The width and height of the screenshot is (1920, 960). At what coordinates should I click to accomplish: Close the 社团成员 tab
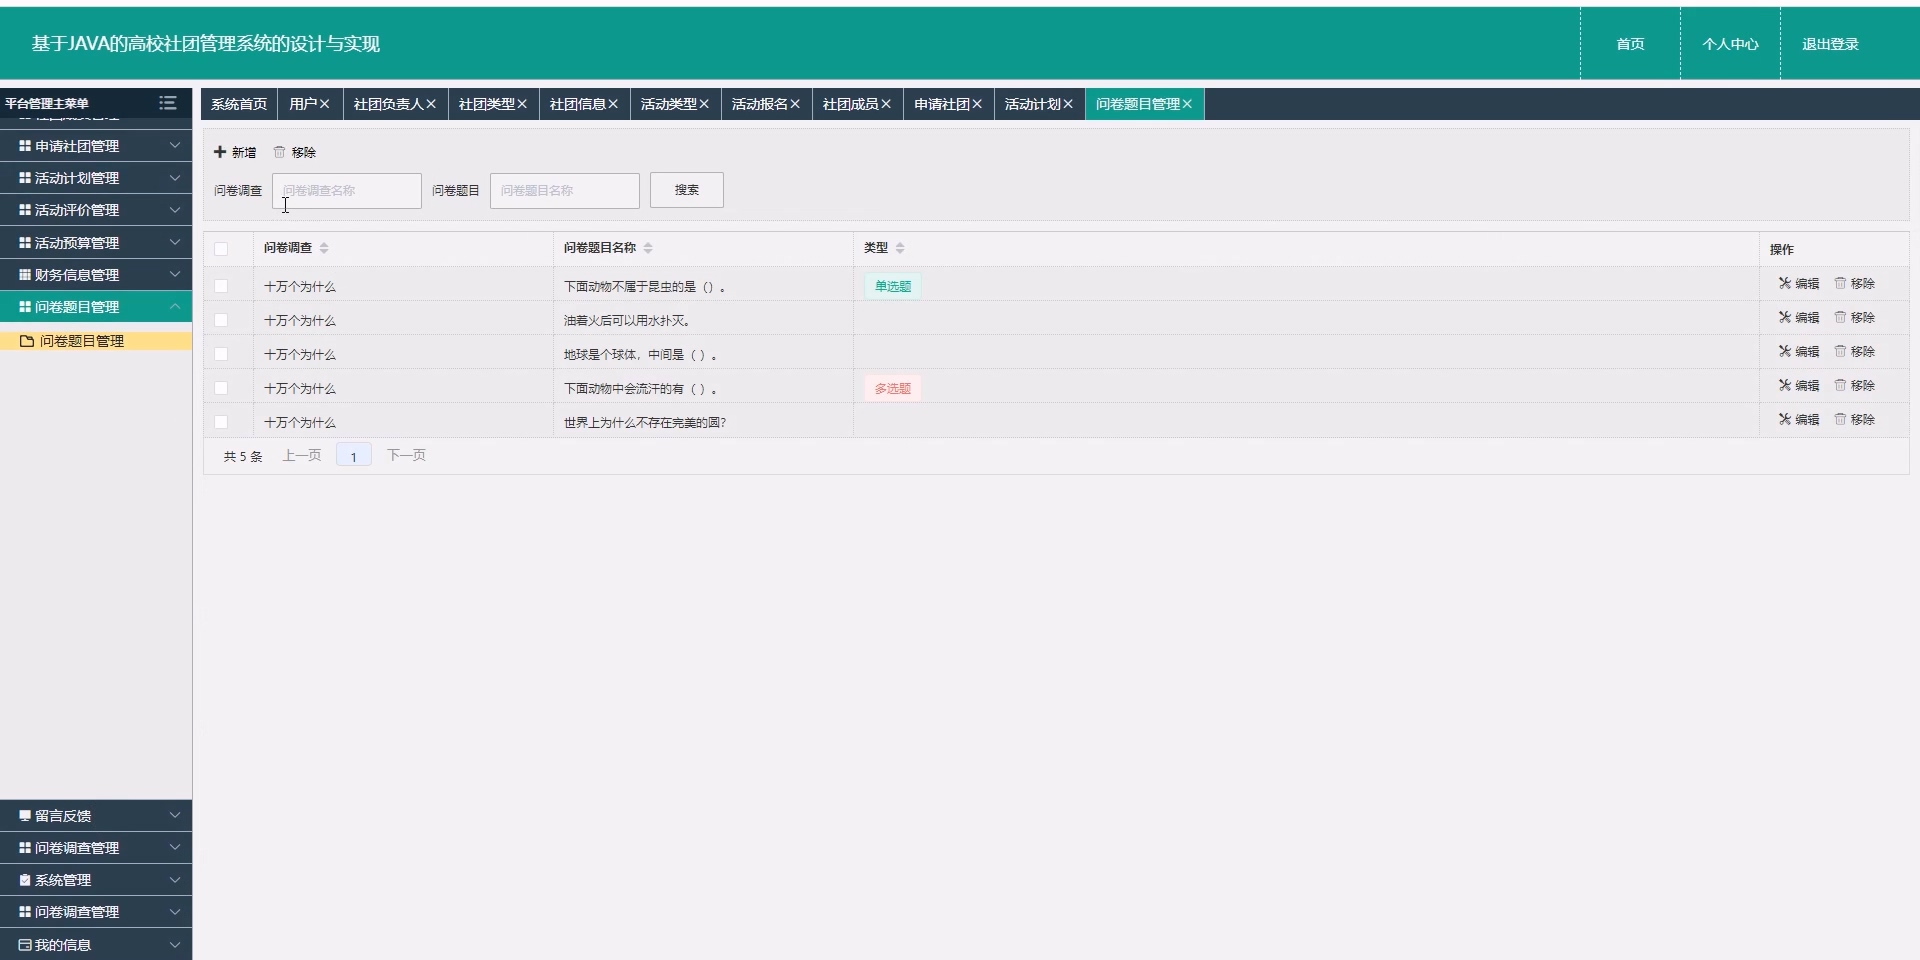(886, 104)
